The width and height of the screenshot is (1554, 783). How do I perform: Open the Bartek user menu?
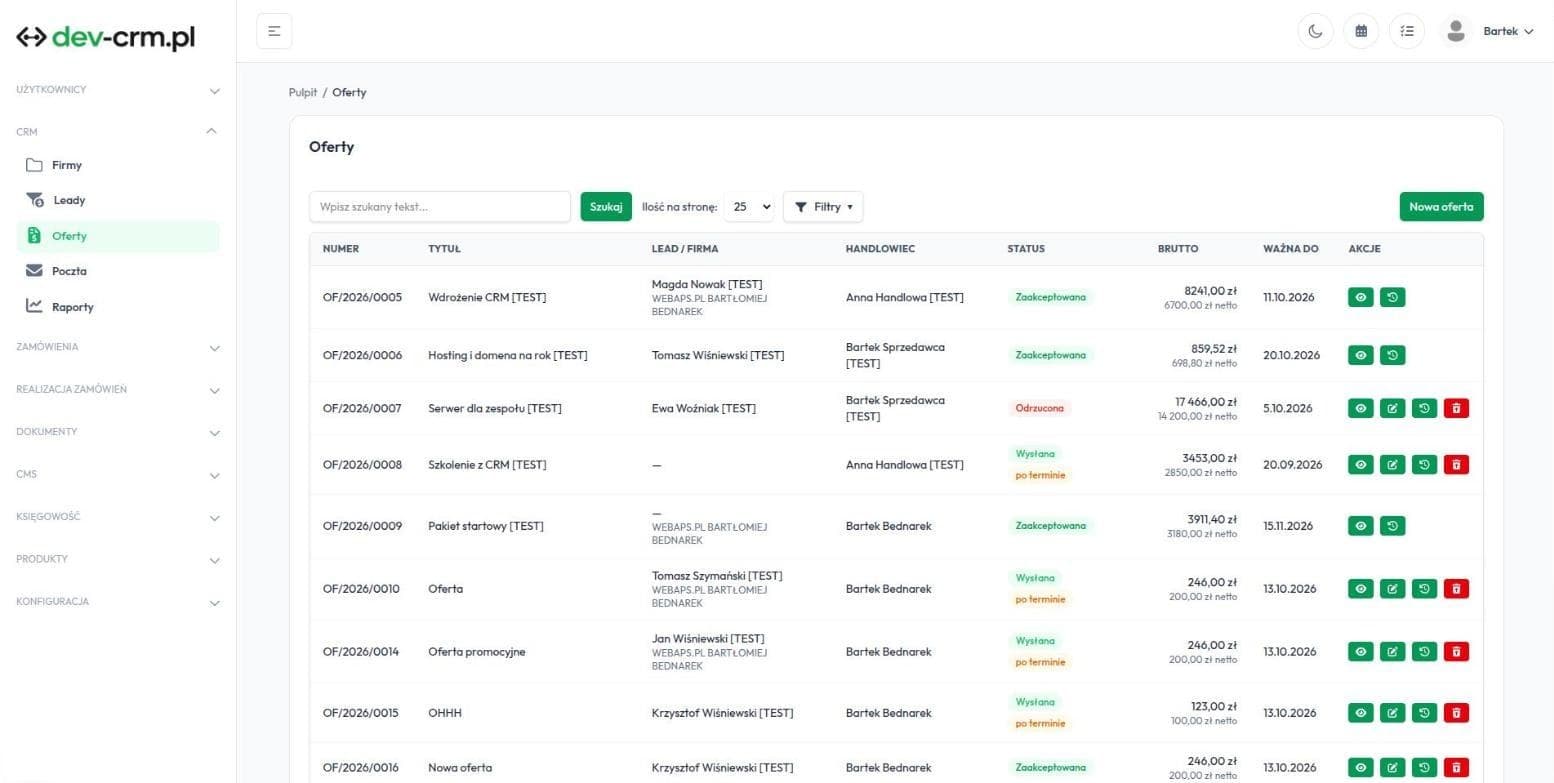[1489, 31]
